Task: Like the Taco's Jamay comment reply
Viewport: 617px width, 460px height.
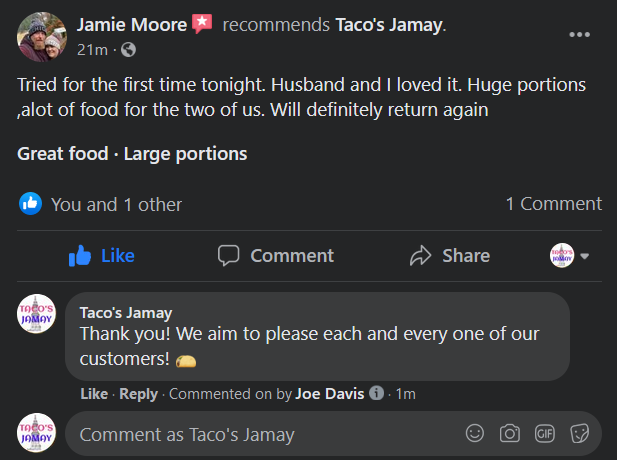Action: click(x=93, y=394)
